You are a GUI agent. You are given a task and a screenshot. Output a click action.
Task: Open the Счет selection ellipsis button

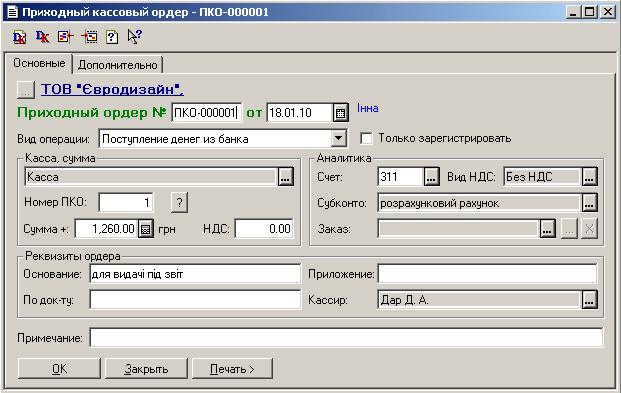pyautogui.click(x=431, y=176)
